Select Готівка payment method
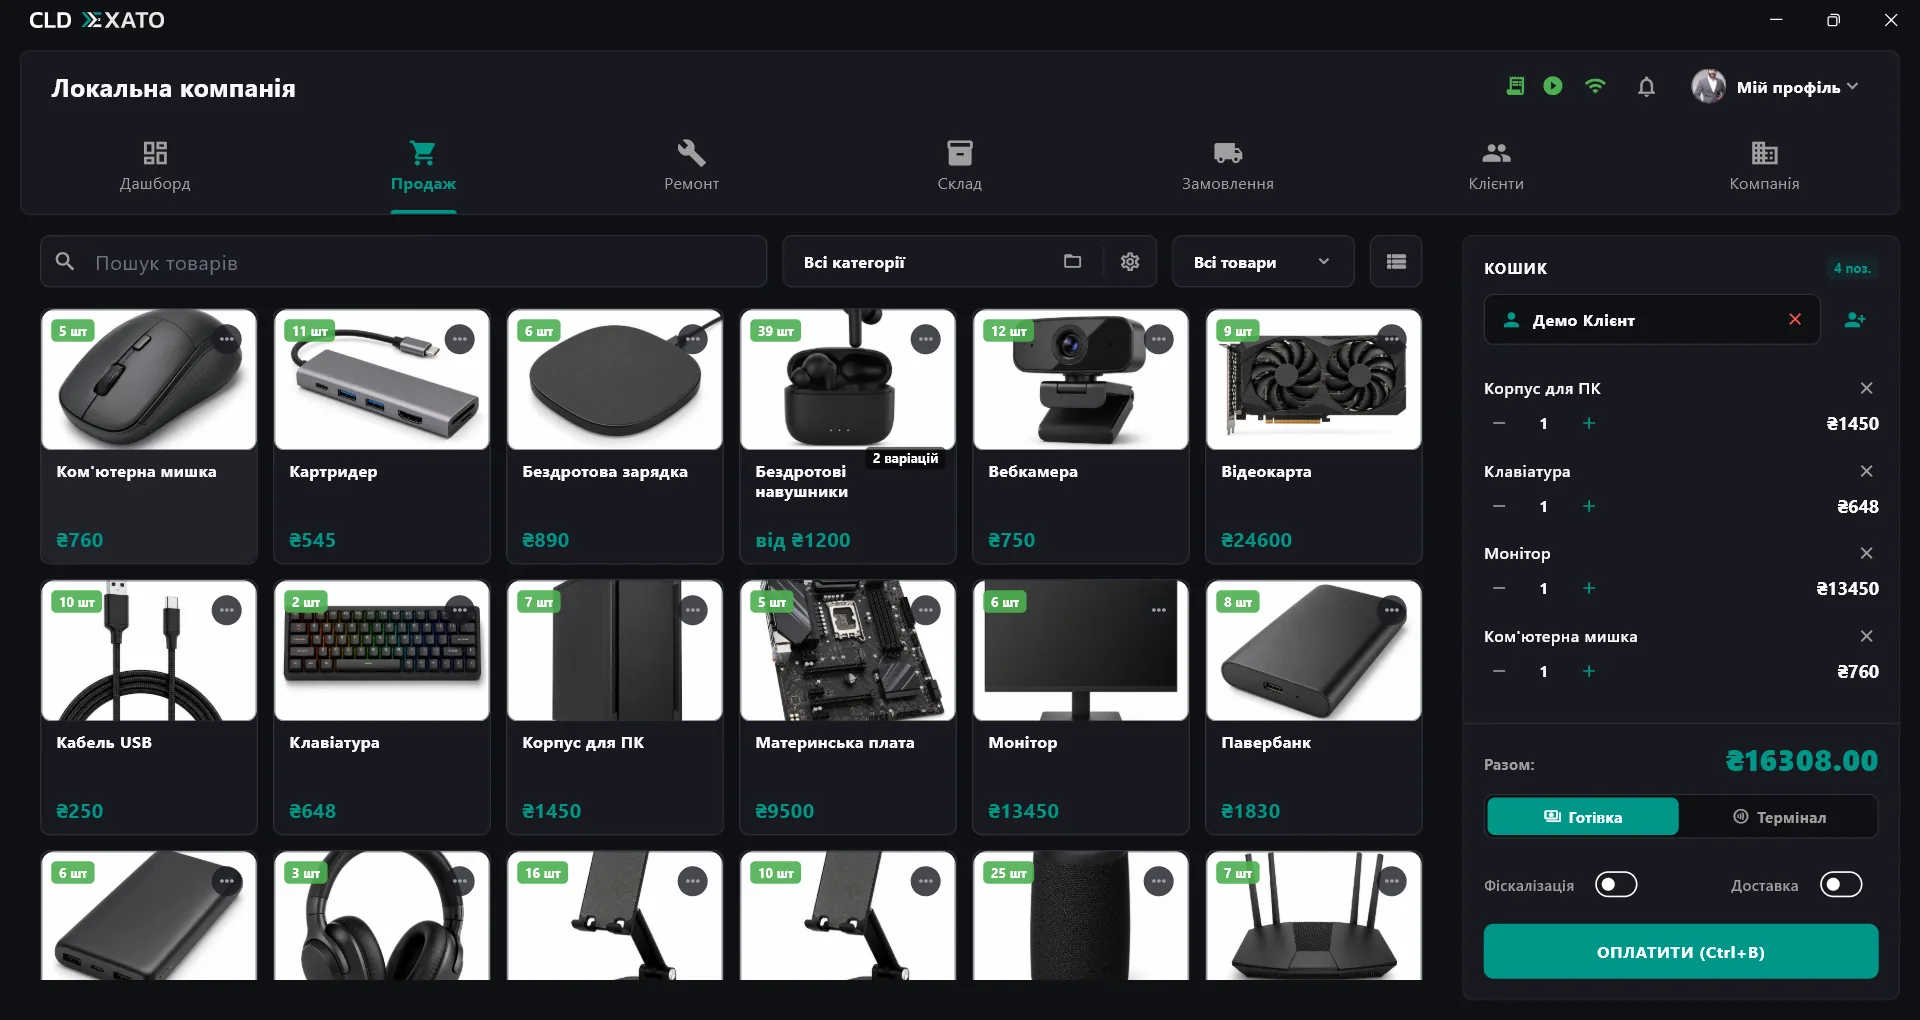This screenshot has width=1920, height=1020. [1583, 817]
